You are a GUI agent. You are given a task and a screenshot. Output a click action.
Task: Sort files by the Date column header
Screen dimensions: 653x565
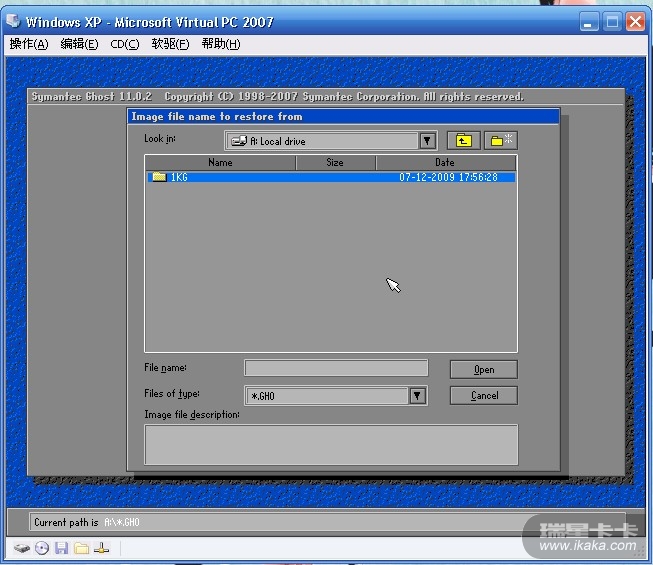point(446,162)
